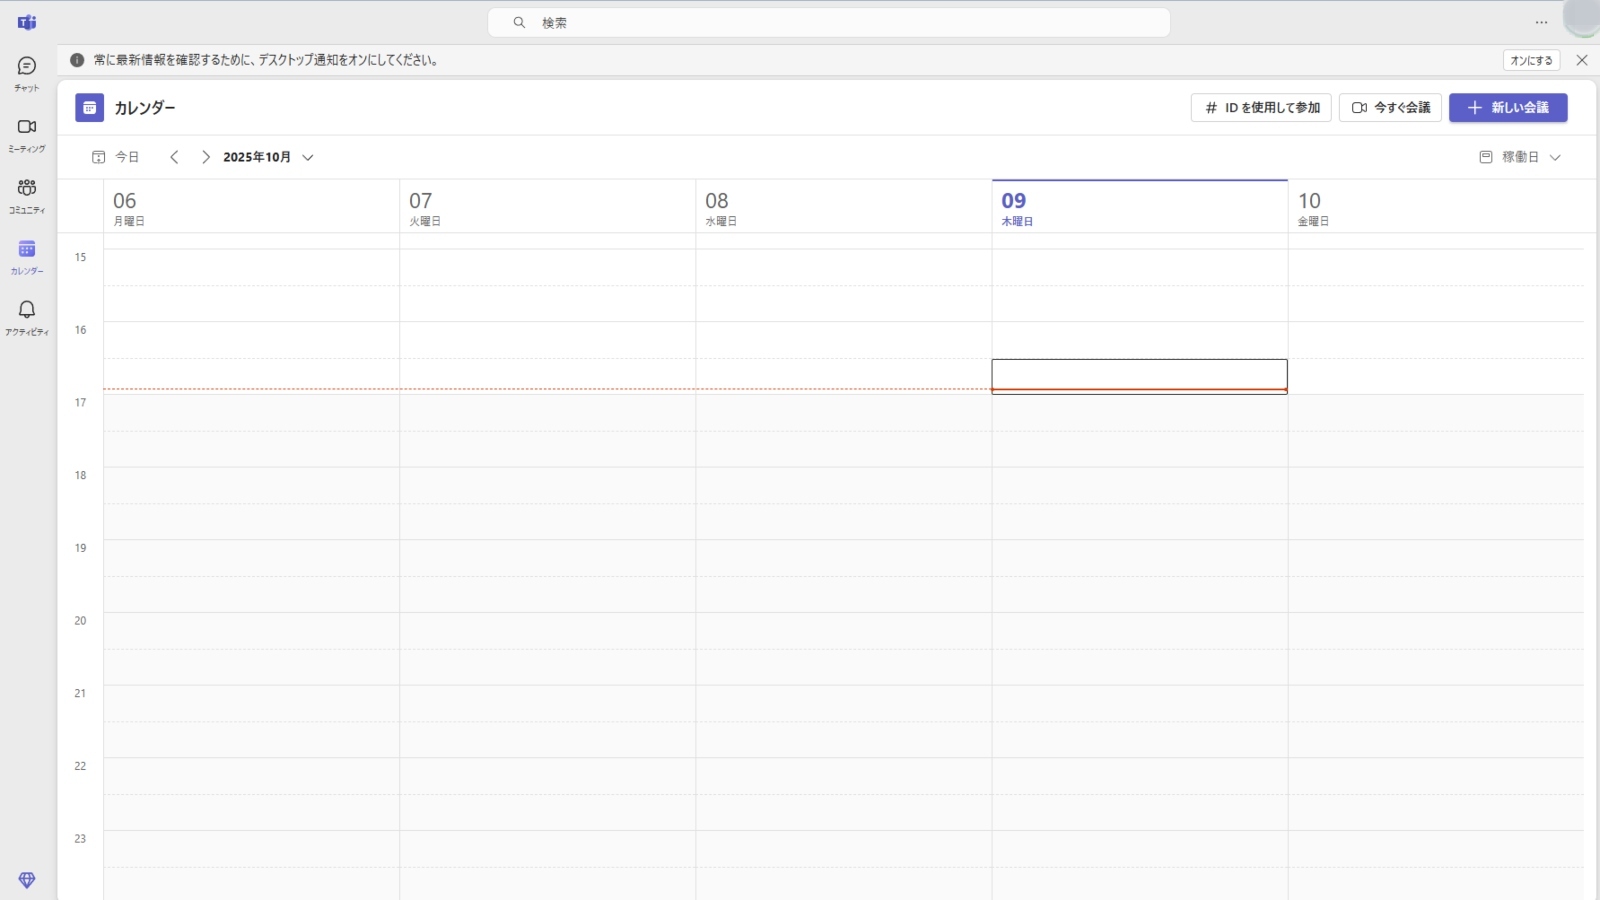Select the Friday 10 day header
This screenshot has width=1600, height=900.
(1312, 208)
